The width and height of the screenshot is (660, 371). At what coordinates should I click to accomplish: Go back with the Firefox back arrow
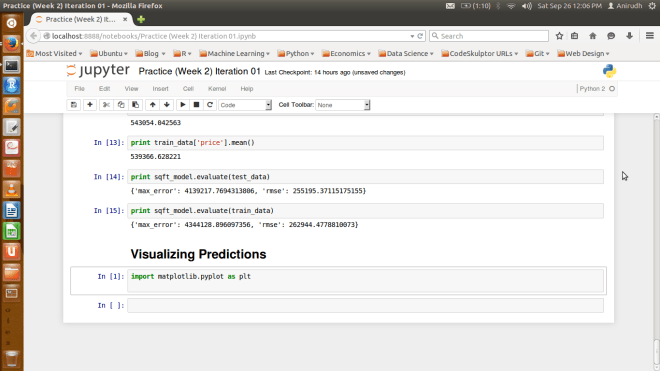(34, 36)
